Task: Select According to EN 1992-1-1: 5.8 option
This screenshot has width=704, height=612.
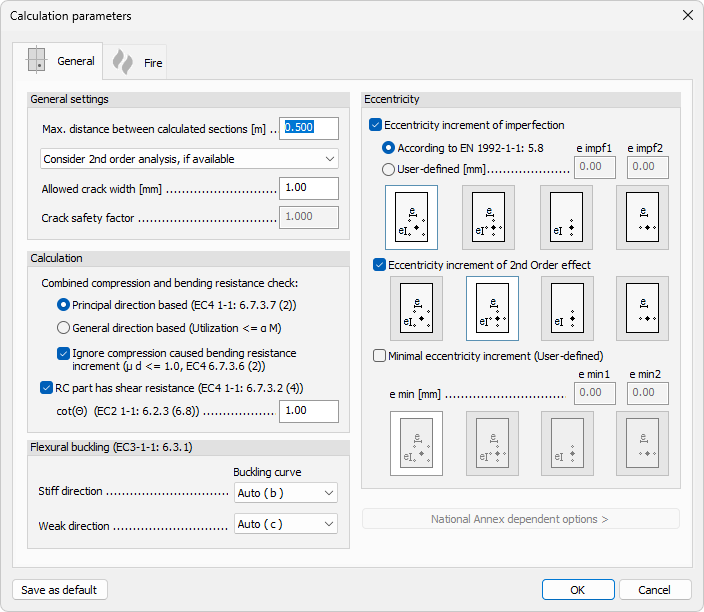Action: [x=388, y=148]
